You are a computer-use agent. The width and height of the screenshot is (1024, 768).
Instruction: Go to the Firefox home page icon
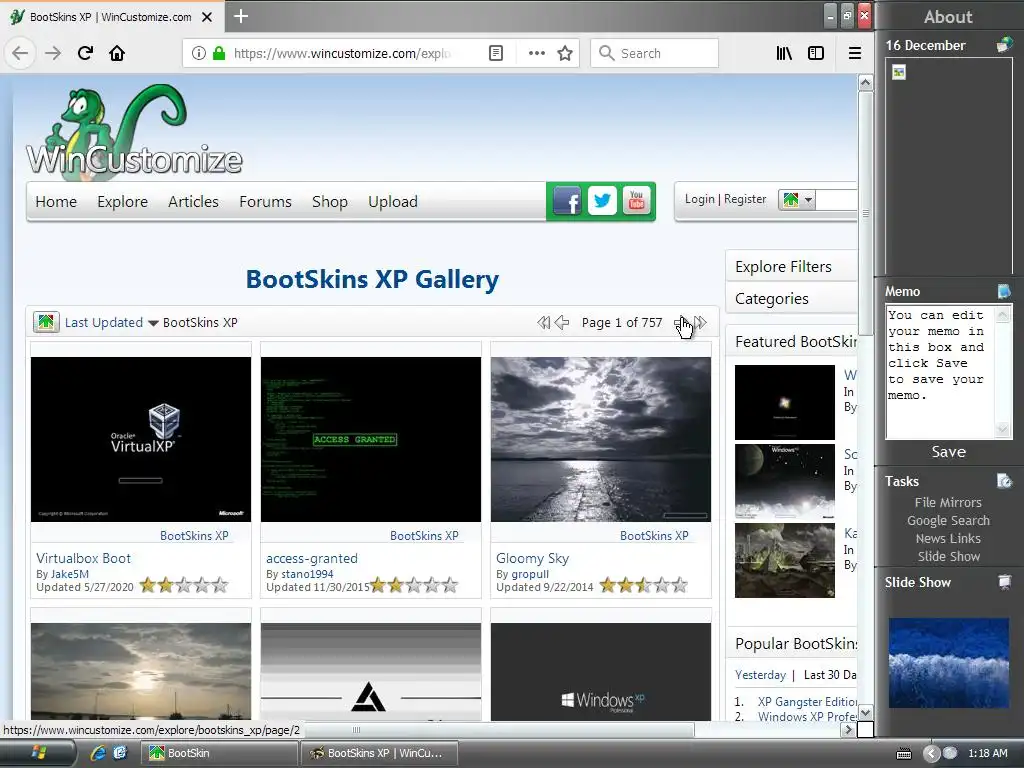point(117,53)
